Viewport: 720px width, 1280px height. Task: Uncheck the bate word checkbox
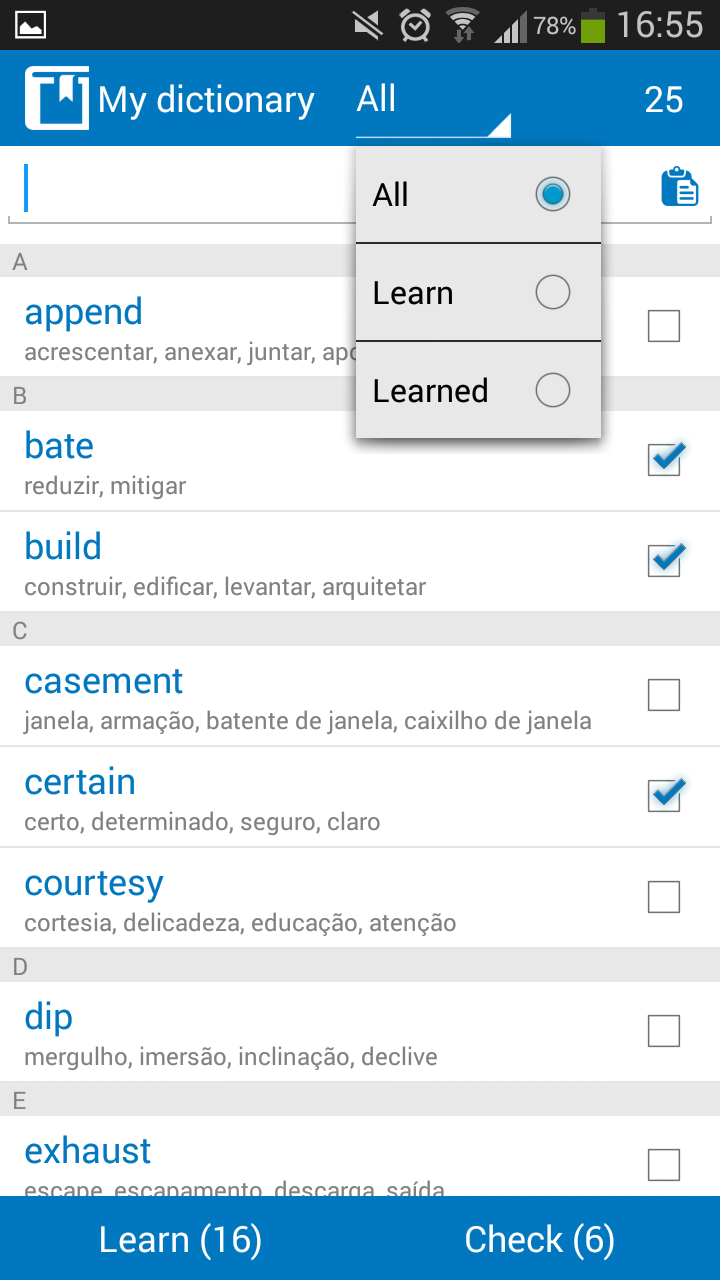point(664,460)
